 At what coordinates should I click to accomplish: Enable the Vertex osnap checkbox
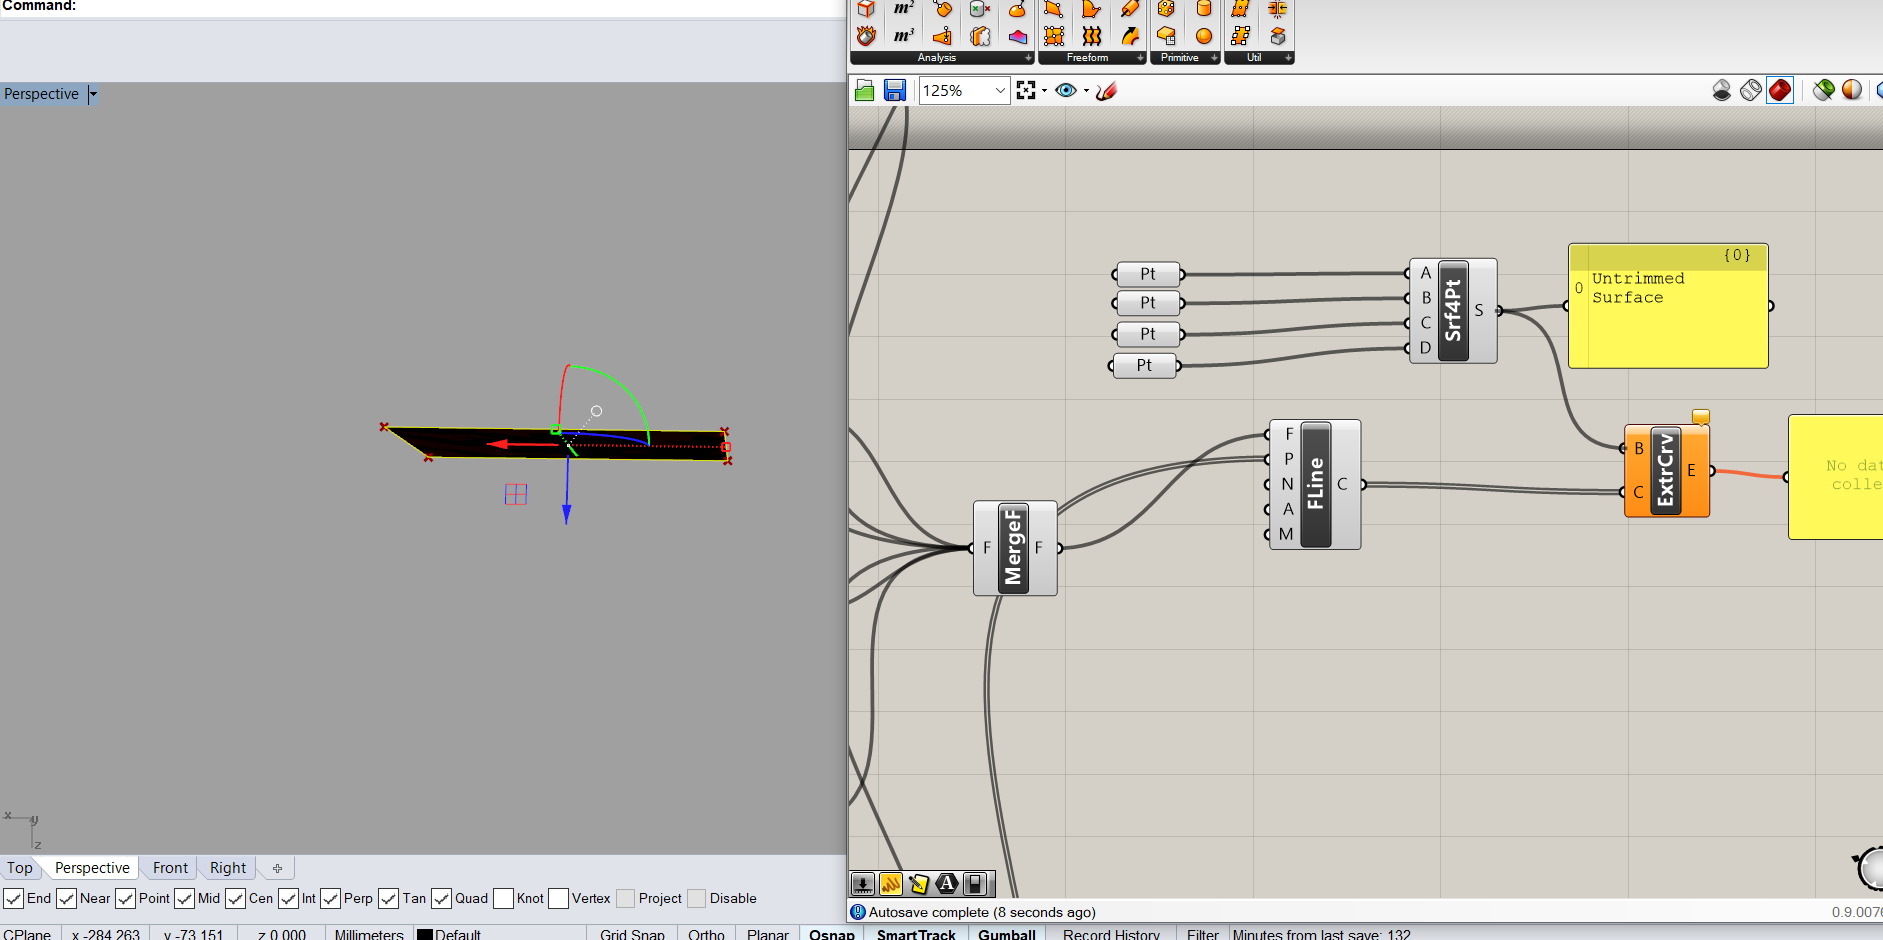click(x=559, y=899)
